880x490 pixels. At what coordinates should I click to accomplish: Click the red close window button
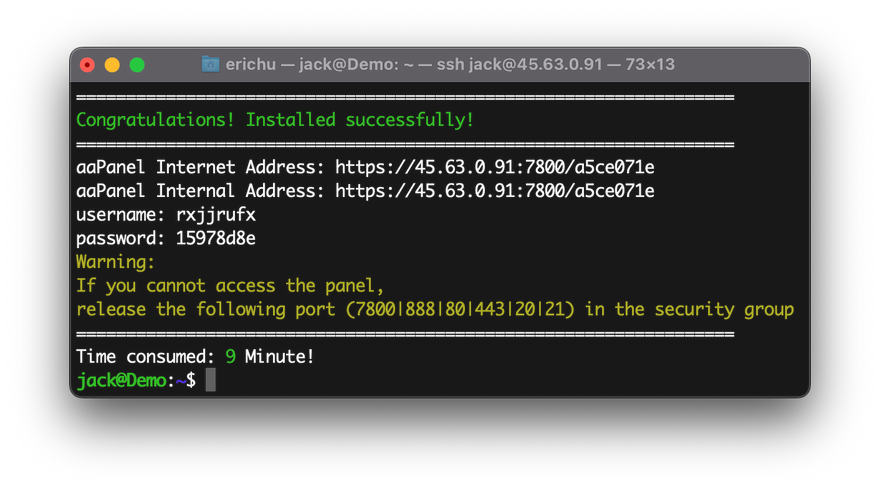click(x=88, y=65)
